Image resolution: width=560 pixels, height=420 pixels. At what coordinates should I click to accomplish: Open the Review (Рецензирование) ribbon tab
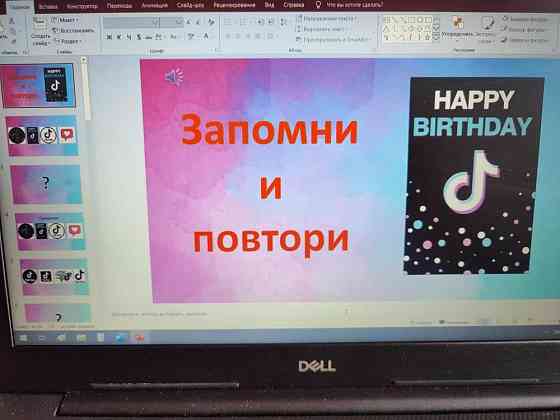click(x=234, y=5)
